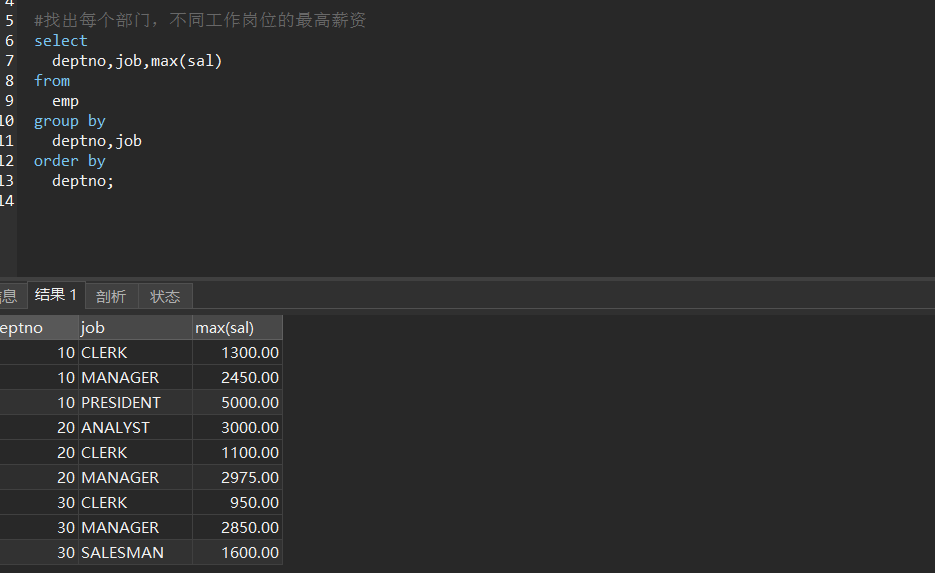Viewport: 935px width, 573px height.
Task: Place cursor on the select keyword
Action: [61, 41]
